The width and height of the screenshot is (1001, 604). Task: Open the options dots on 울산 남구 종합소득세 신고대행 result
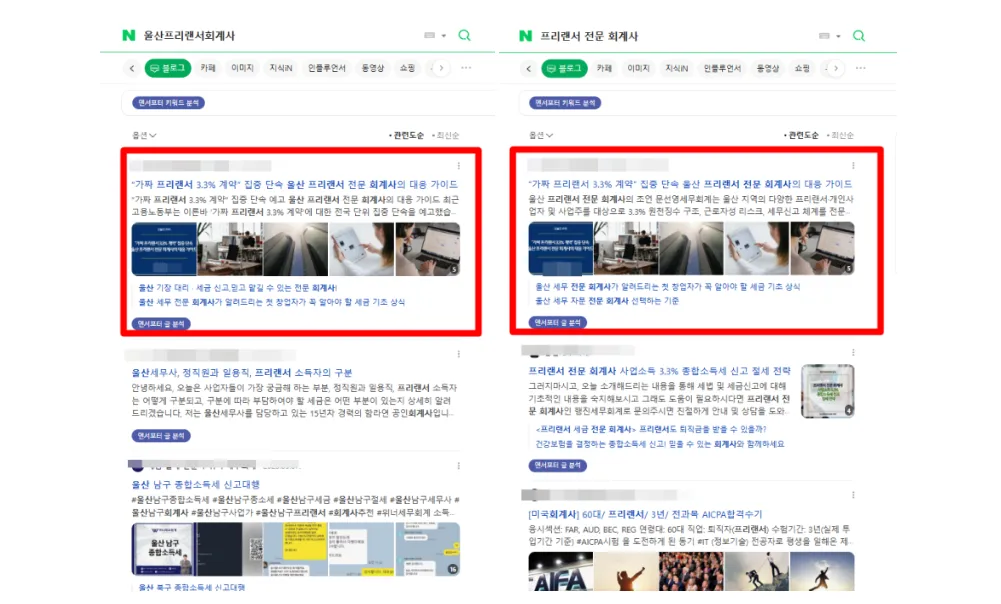point(458,466)
